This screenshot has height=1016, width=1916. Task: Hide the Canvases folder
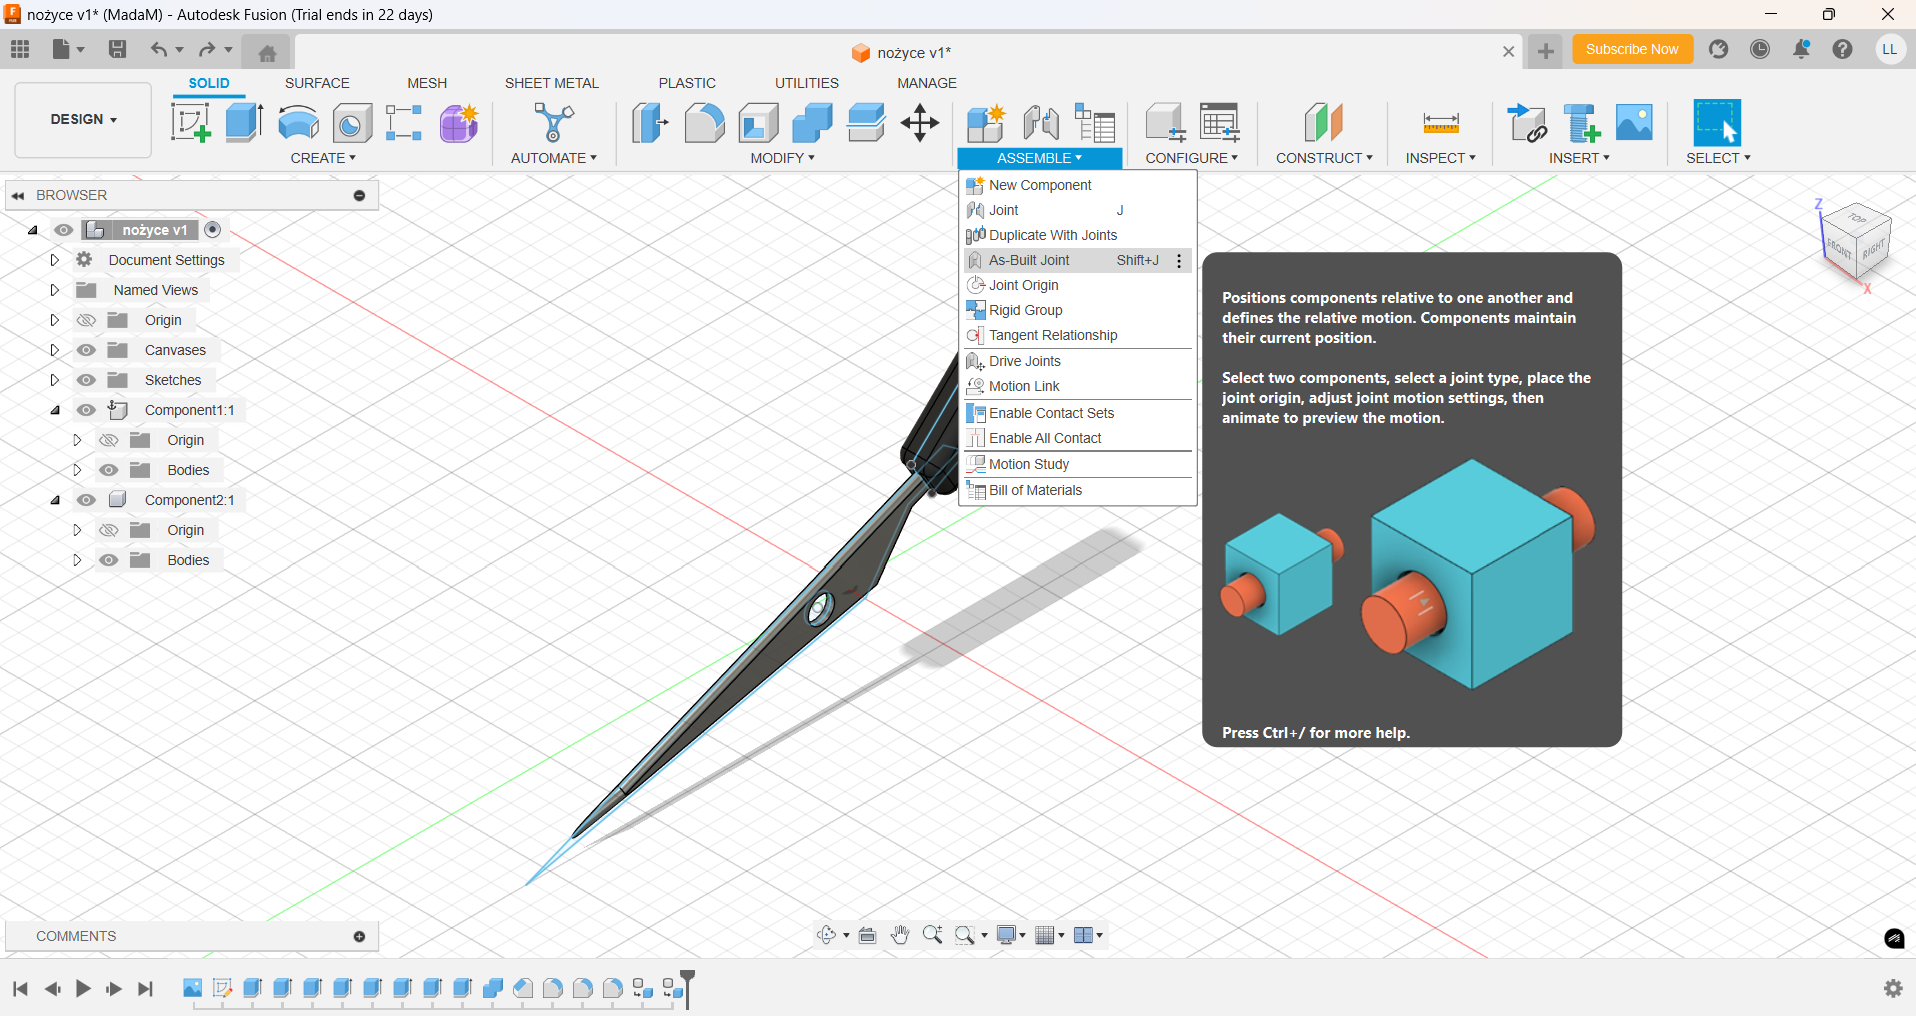(x=87, y=350)
